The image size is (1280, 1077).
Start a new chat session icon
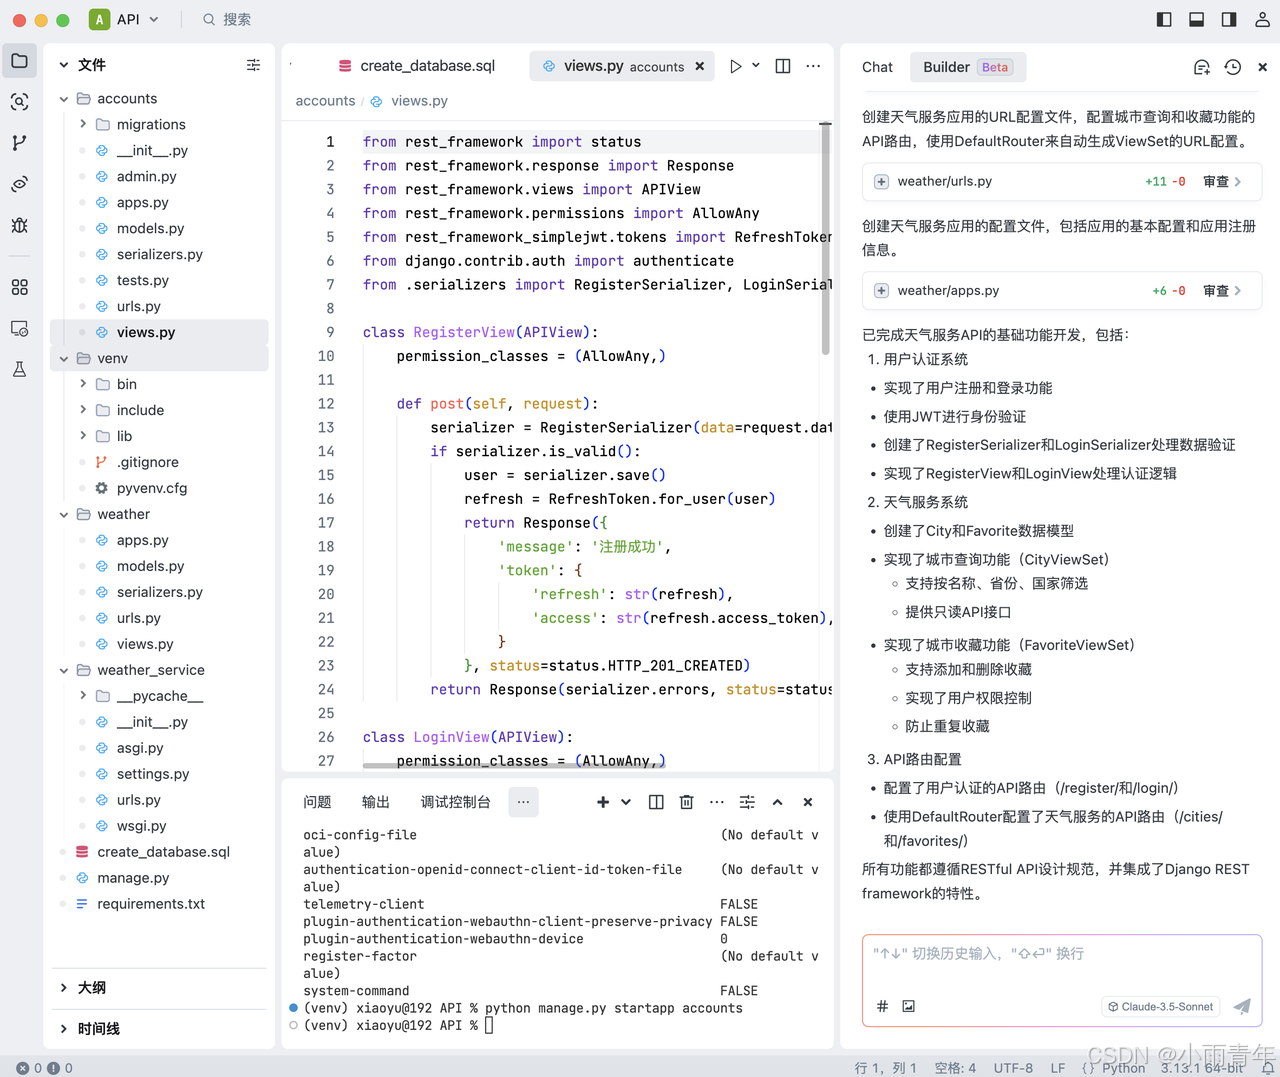pyautogui.click(x=1202, y=67)
